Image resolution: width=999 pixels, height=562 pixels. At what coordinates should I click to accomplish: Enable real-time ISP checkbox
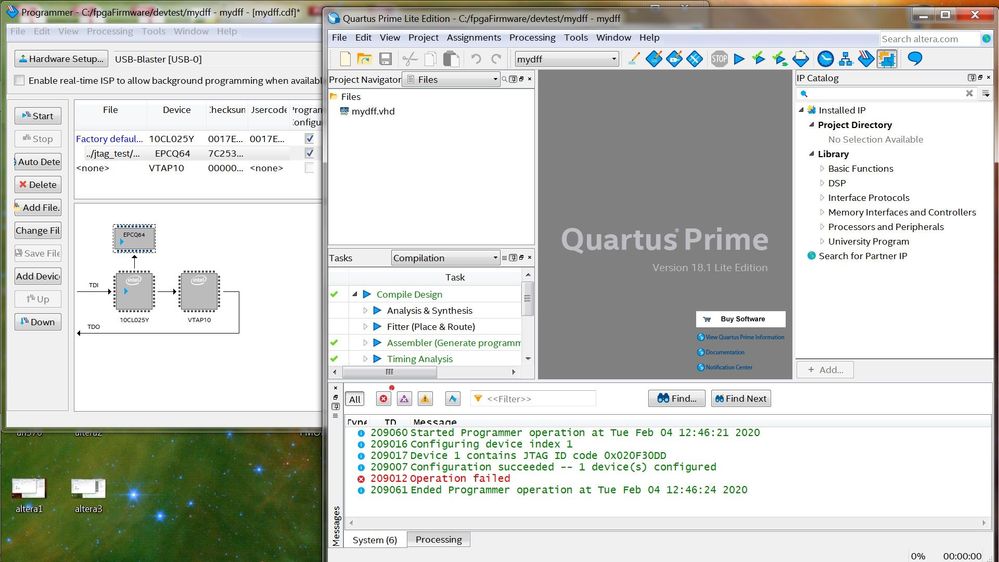(x=19, y=80)
